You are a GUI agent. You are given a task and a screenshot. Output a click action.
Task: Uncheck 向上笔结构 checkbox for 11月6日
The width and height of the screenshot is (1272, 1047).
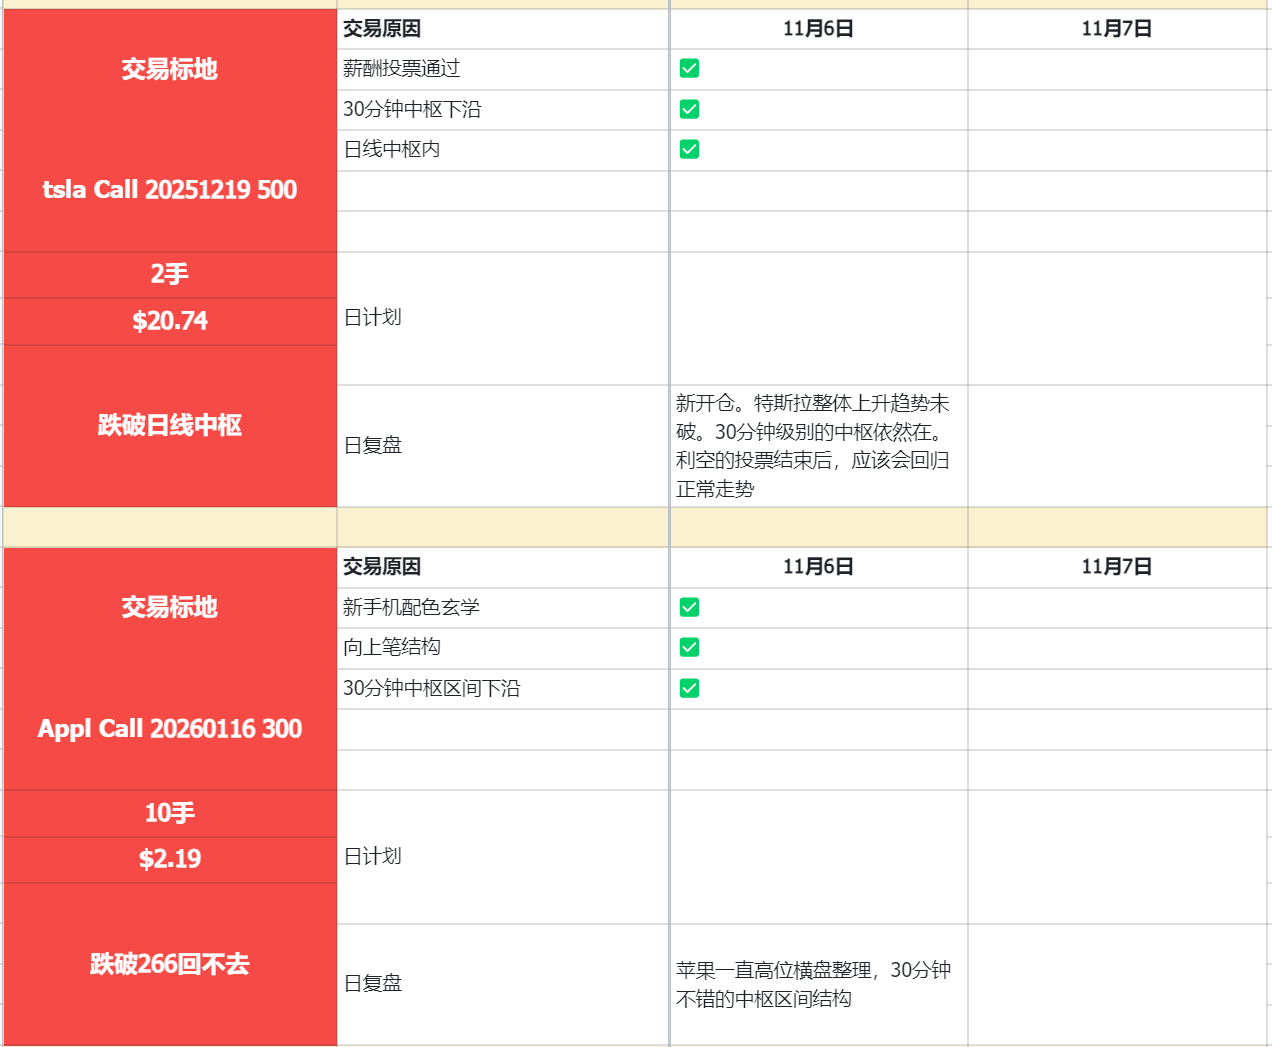[689, 647]
